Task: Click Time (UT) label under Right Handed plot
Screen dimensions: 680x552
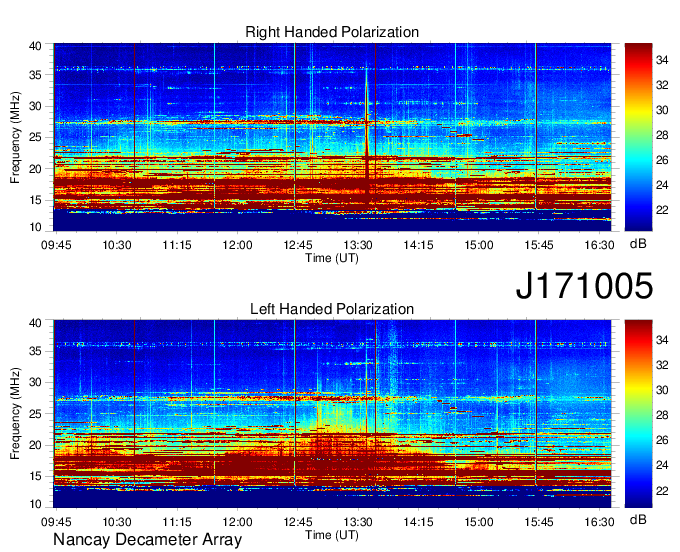Action: pyautogui.click(x=332, y=258)
